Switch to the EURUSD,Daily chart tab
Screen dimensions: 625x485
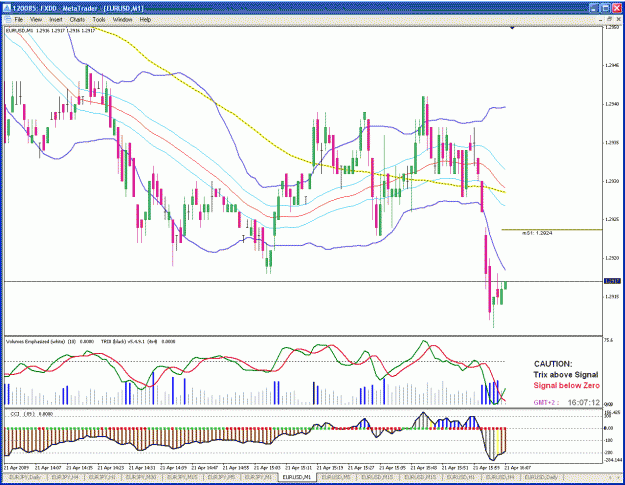tap(541, 477)
